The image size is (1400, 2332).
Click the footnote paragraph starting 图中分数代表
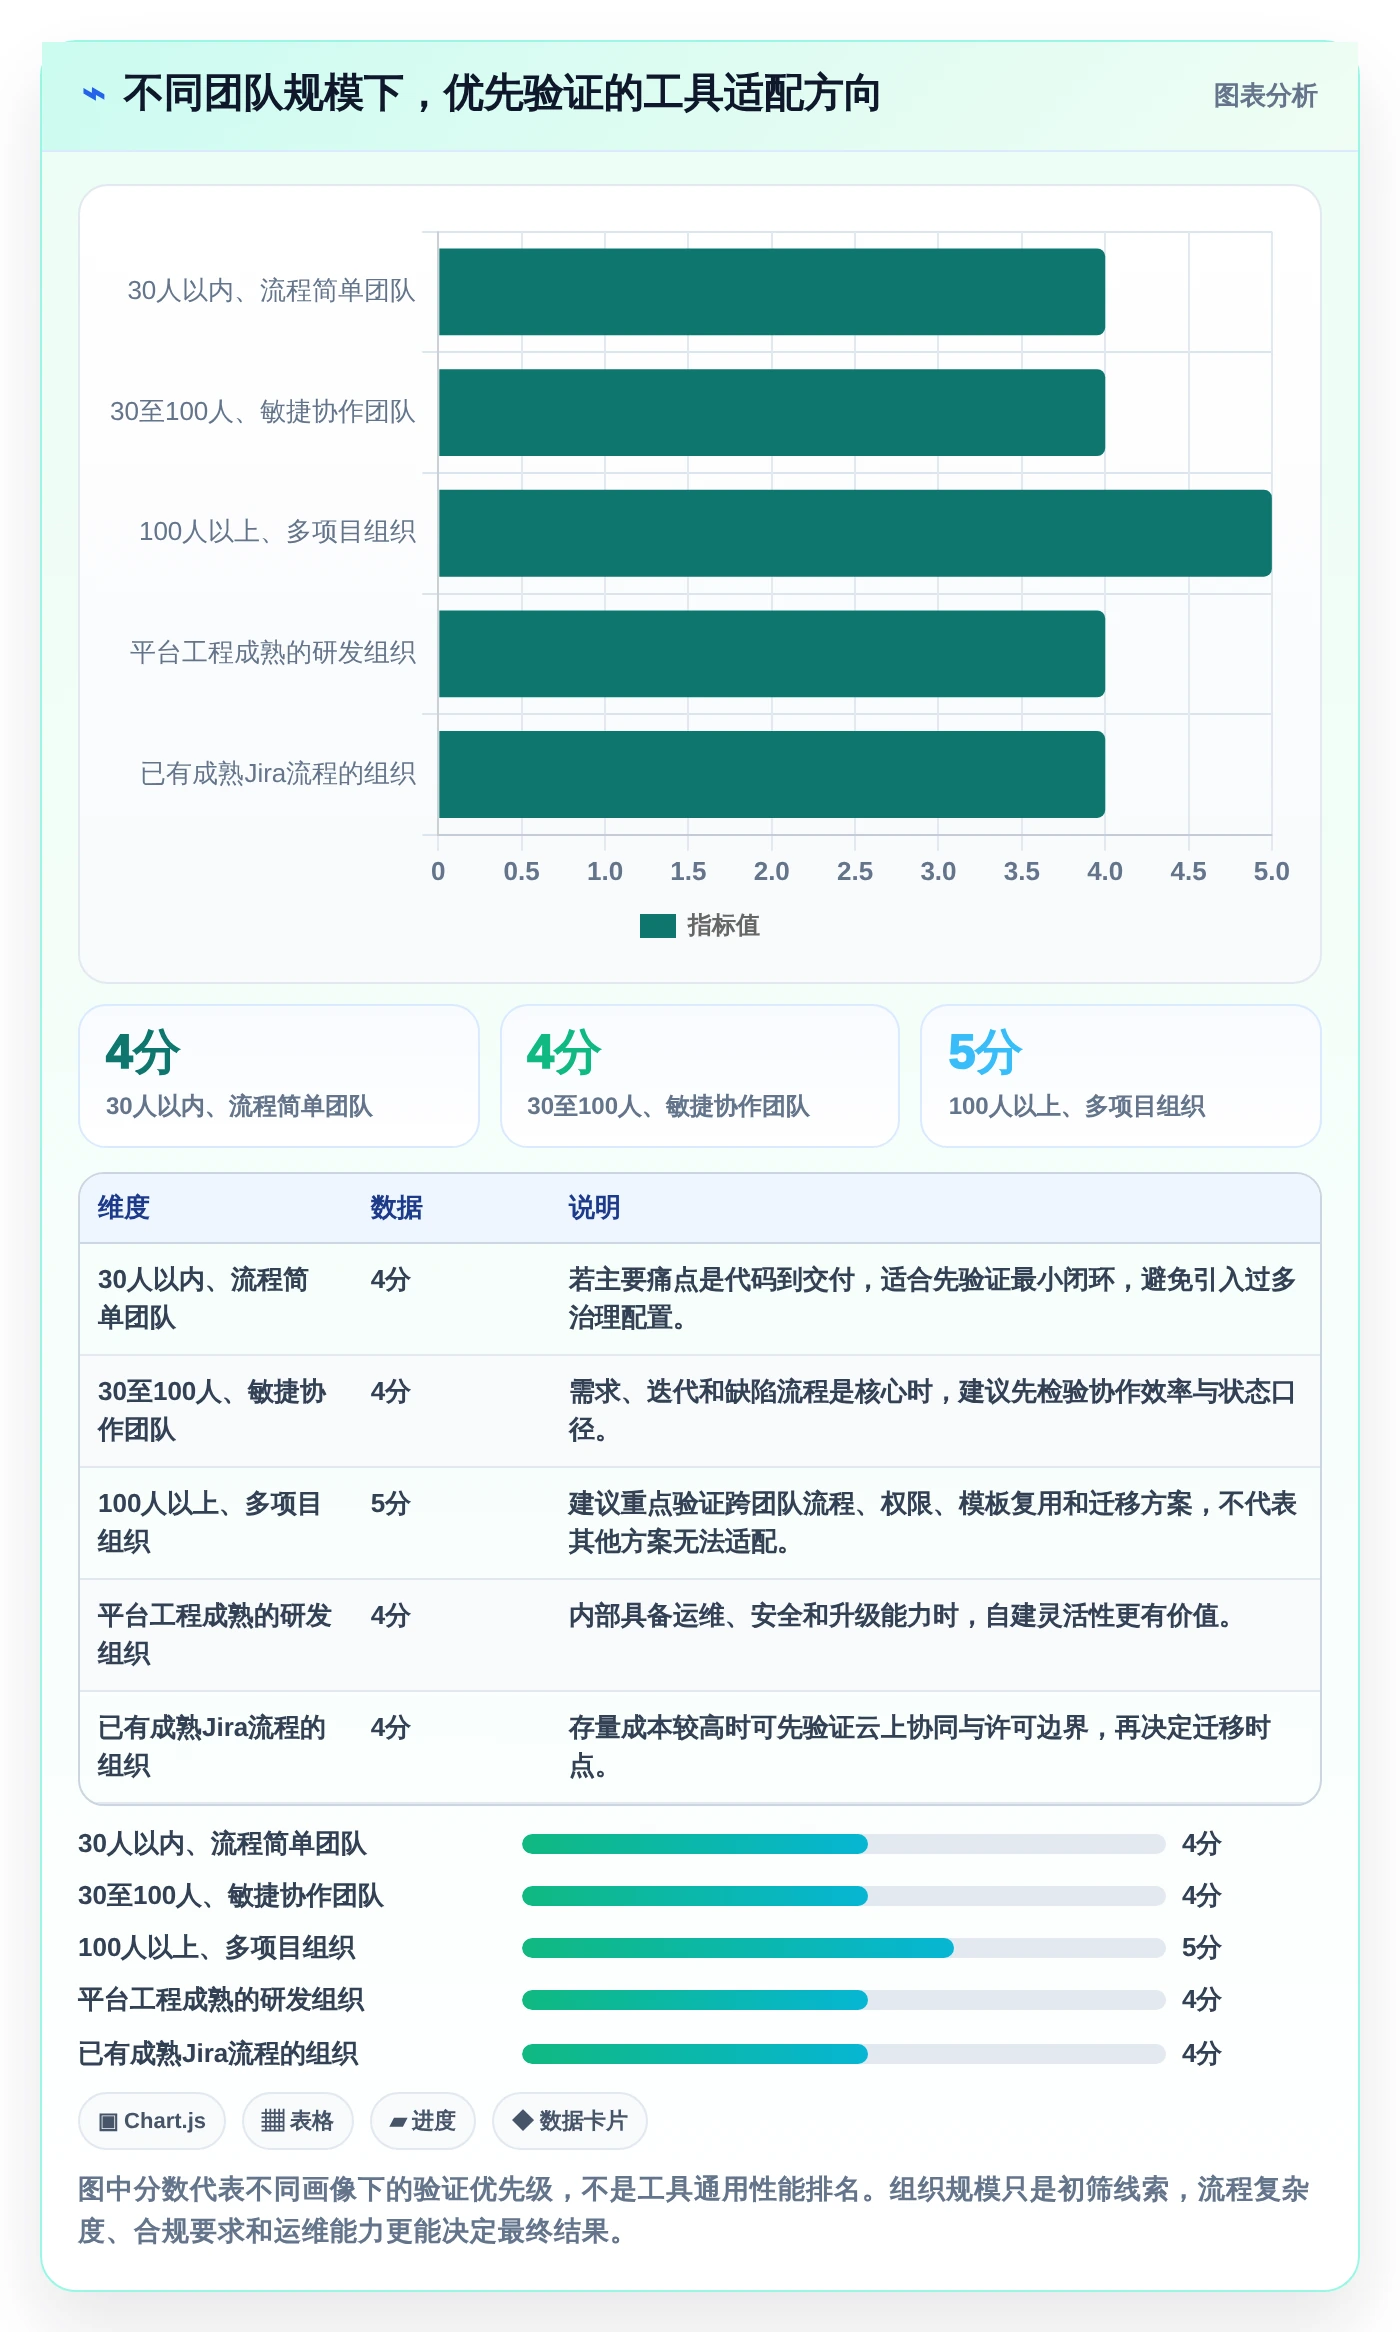point(694,2210)
